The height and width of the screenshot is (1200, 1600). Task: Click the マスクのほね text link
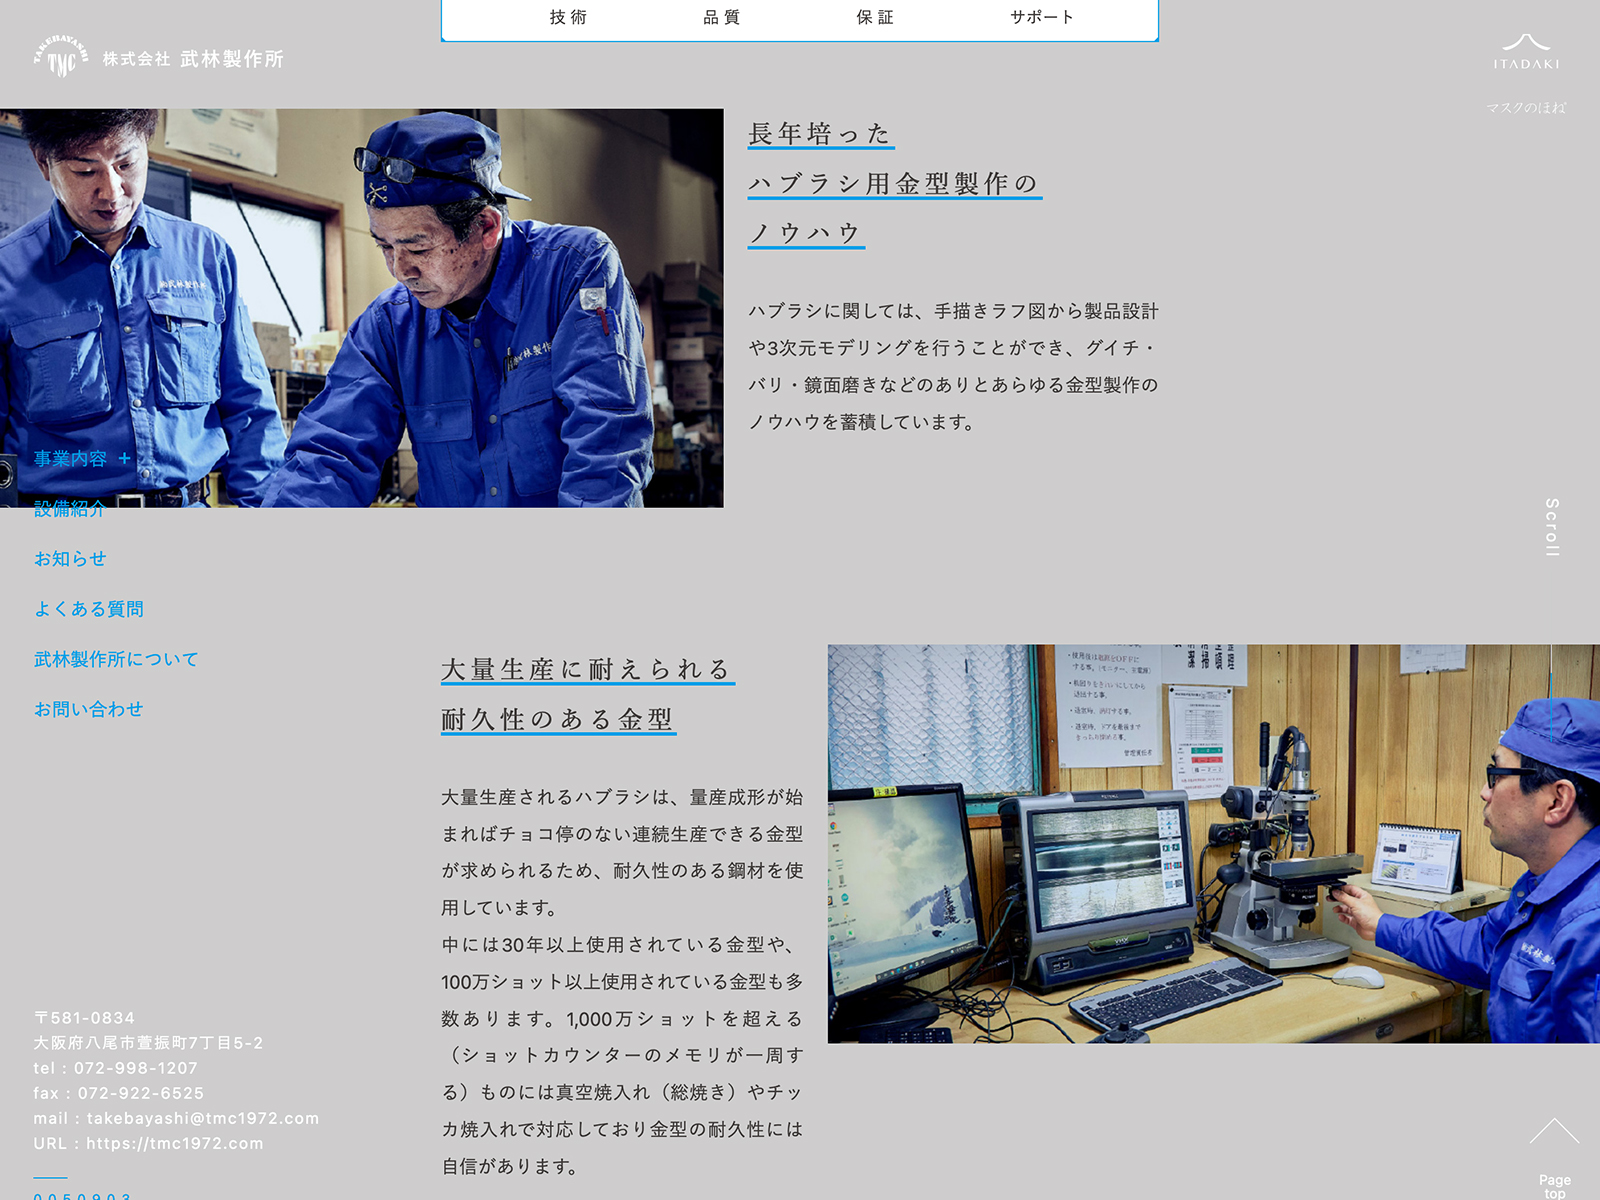point(1526,108)
